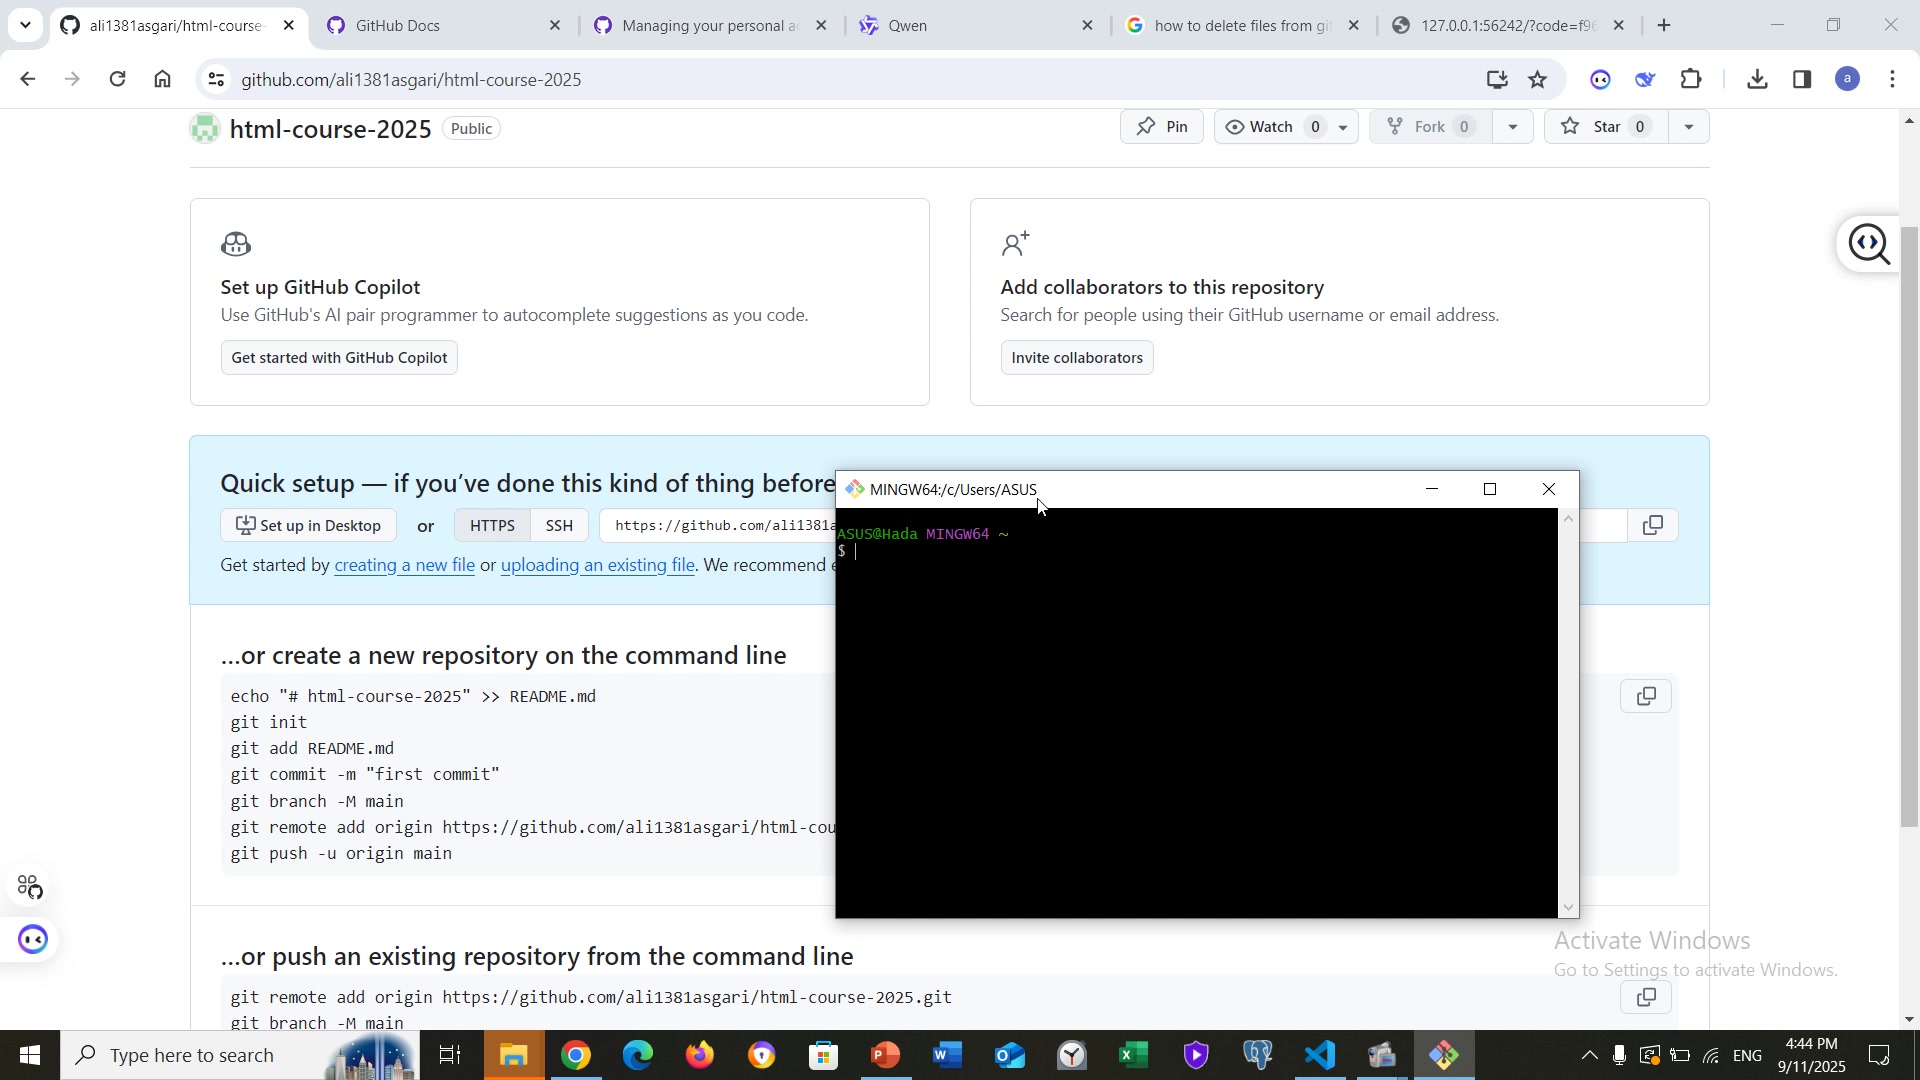Copy the repository HTTPS URL

coord(1652,525)
